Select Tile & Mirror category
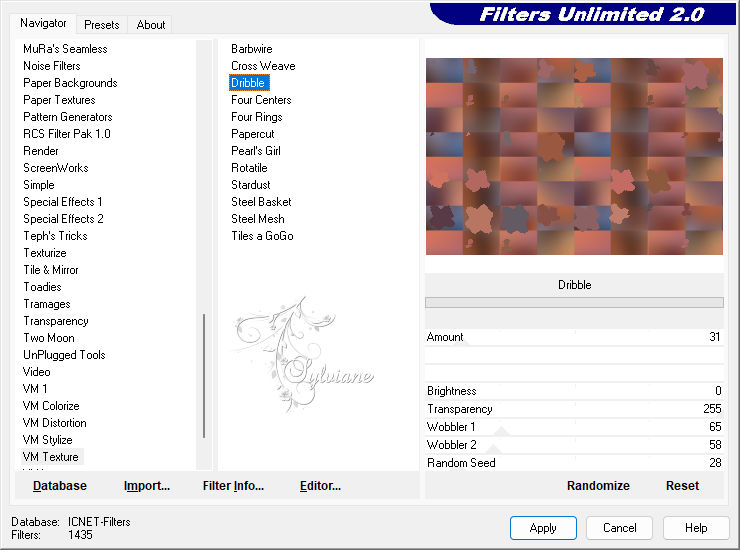This screenshot has height=550, width=740. [x=51, y=270]
